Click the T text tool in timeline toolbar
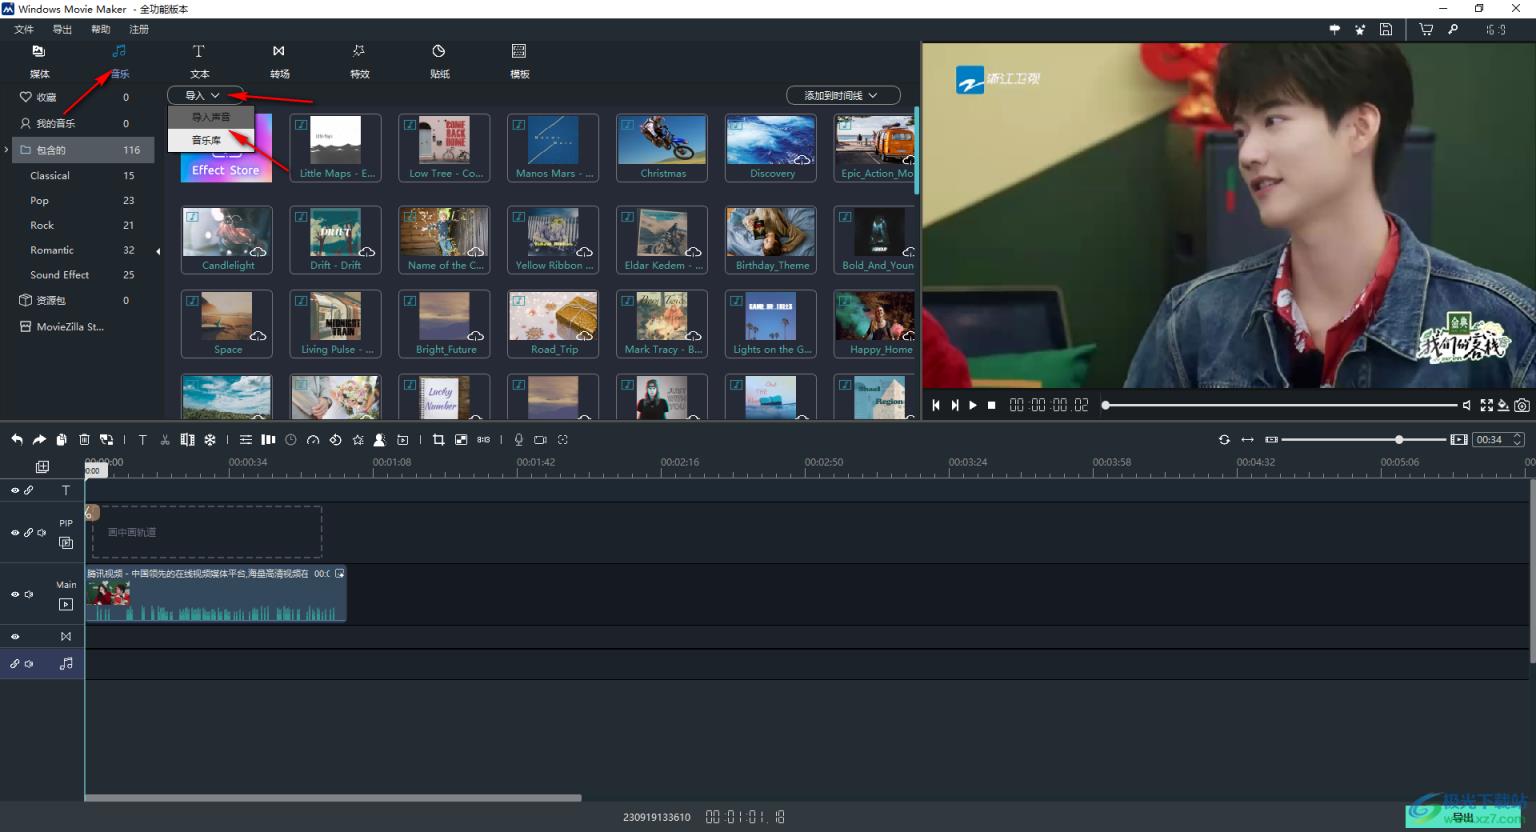The width and height of the screenshot is (1536, 832). [142, 440]
